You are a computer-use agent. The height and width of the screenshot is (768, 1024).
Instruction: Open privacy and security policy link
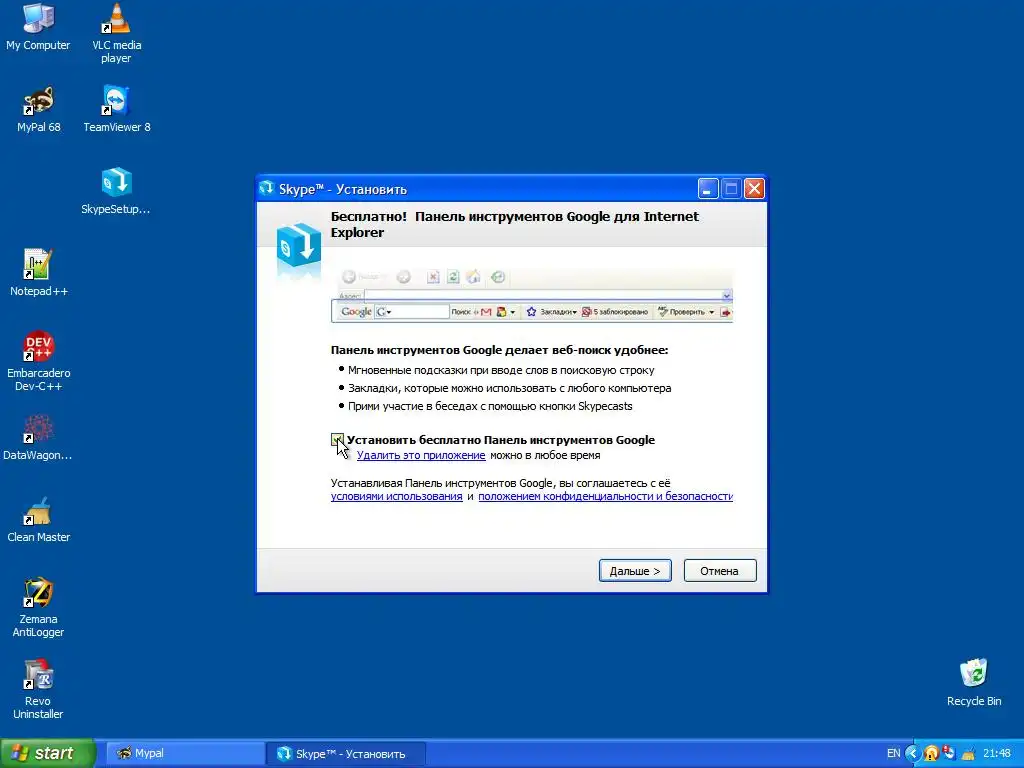point(605,496)
